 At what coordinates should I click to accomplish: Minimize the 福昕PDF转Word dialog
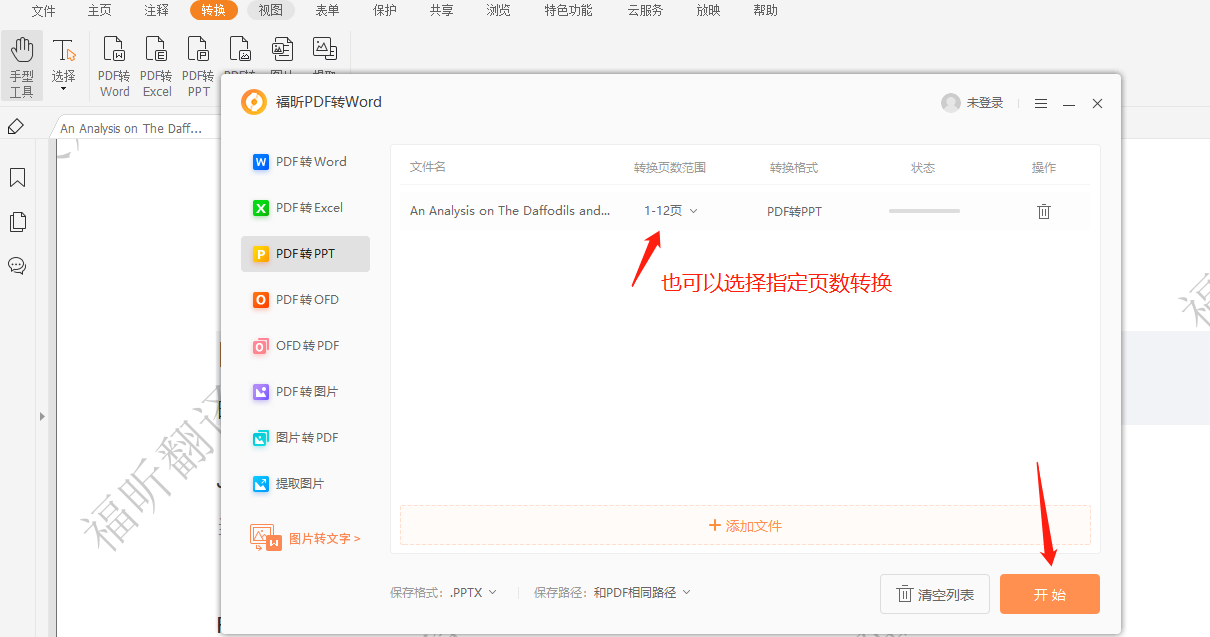pyautogui.click(x=1069, y=104)
